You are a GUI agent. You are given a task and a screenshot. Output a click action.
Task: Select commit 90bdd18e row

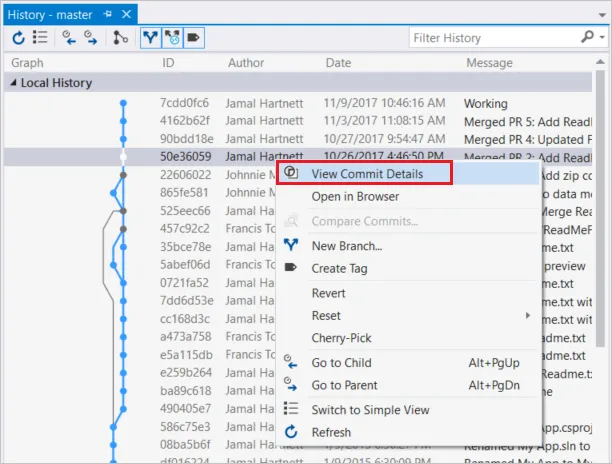[298, 139]
